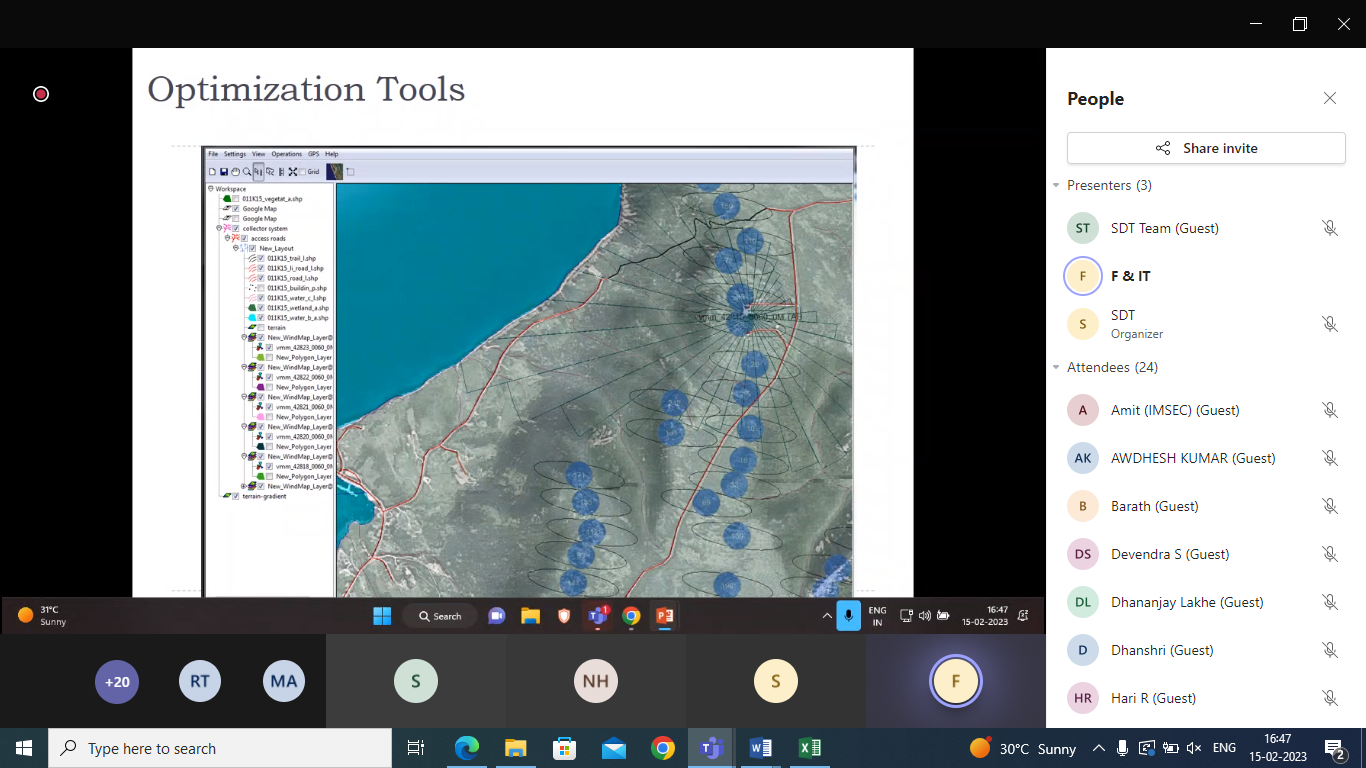Check the 011K15_vegetat_a.shp layer checkbox
This screenshot has height=768, width=1366.
pos(236,199)
